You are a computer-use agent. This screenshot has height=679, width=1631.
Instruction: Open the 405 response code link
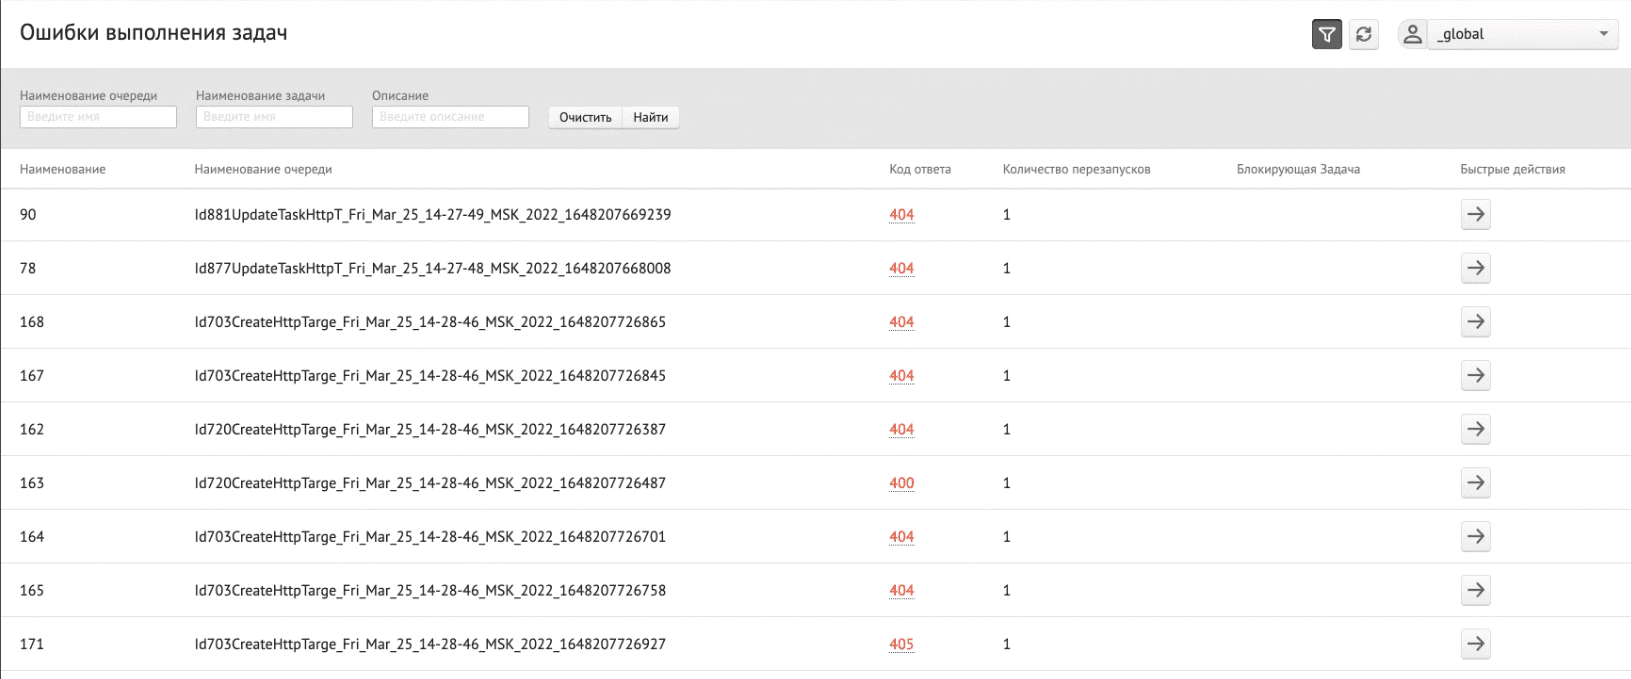pos(901,644)
